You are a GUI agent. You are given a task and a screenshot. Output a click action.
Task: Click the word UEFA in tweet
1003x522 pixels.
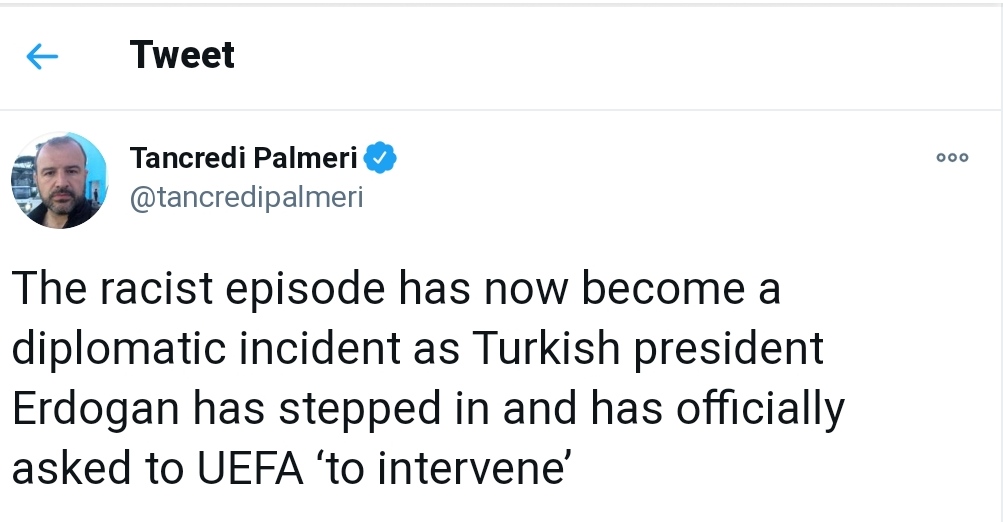pyautogui.click(x=250, y=468)
